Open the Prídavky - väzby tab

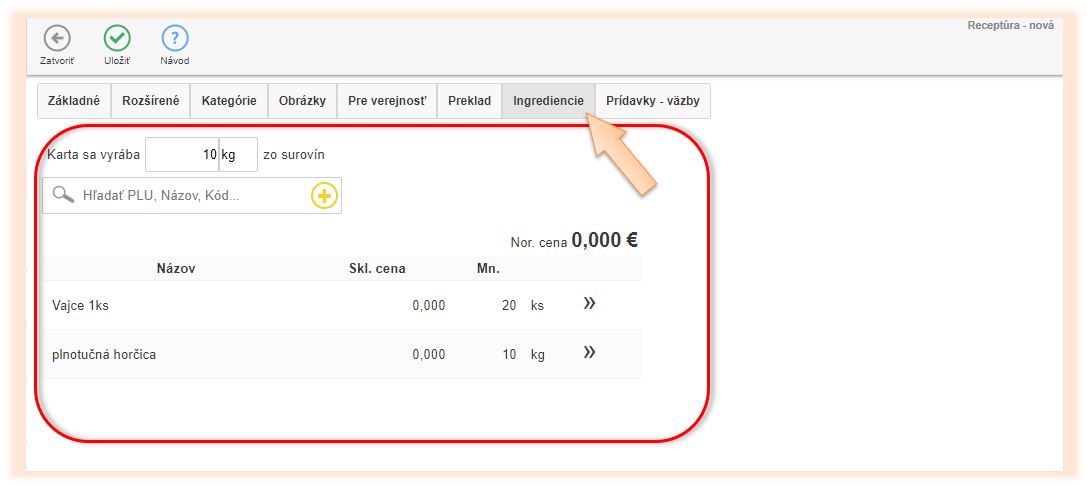click(652, 101)
